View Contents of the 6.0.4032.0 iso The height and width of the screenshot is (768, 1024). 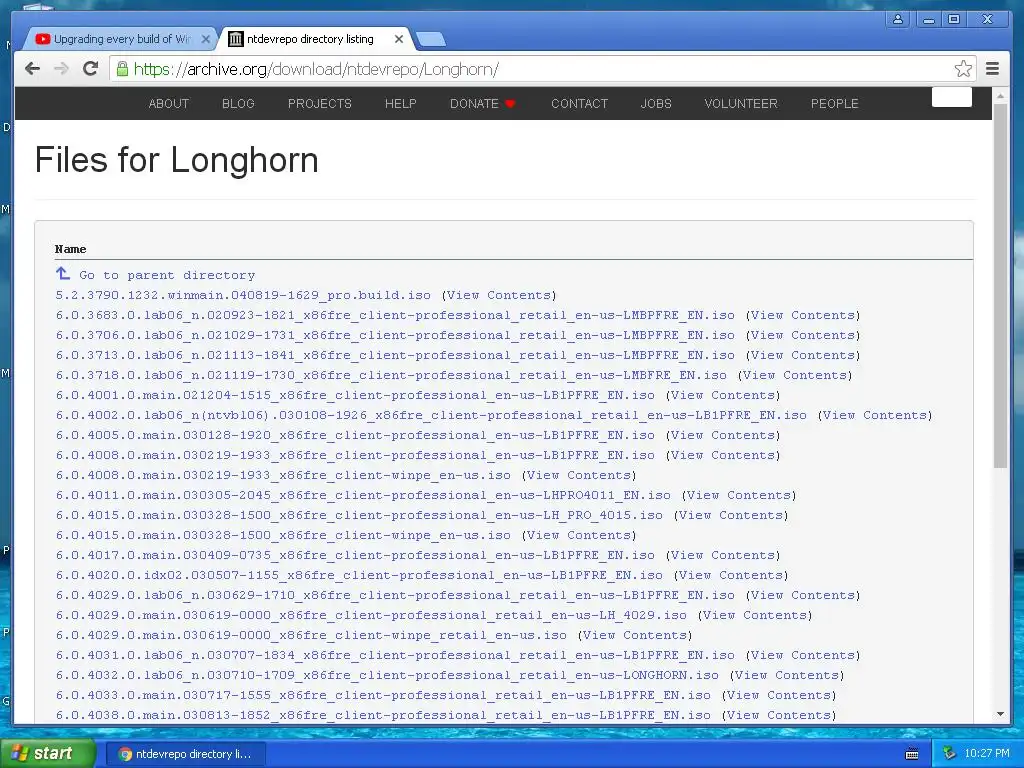tap(787, 675)
